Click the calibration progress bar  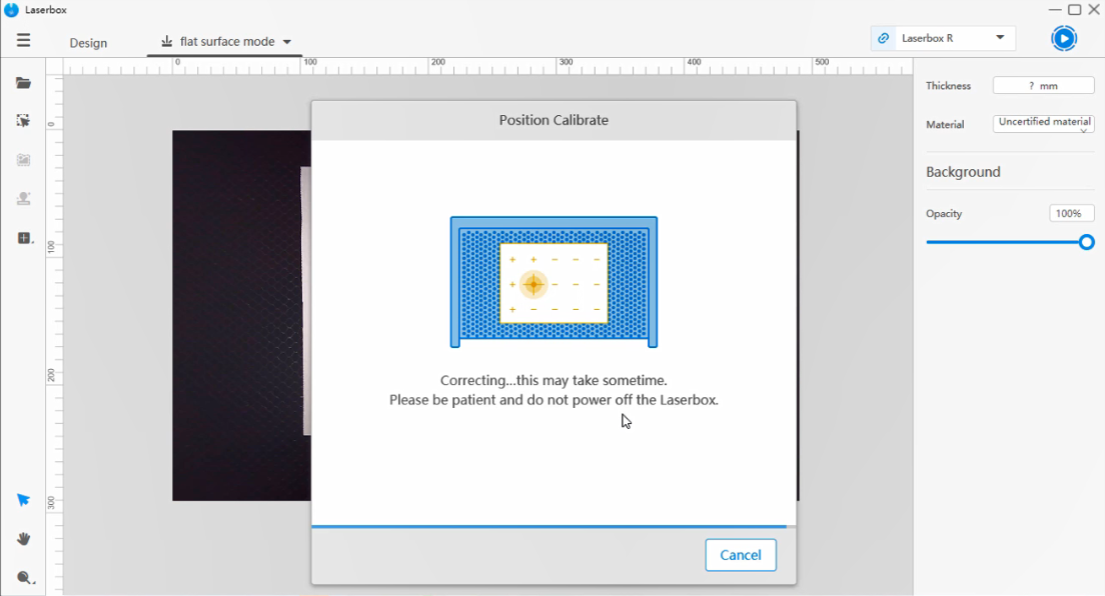point(554,526)
